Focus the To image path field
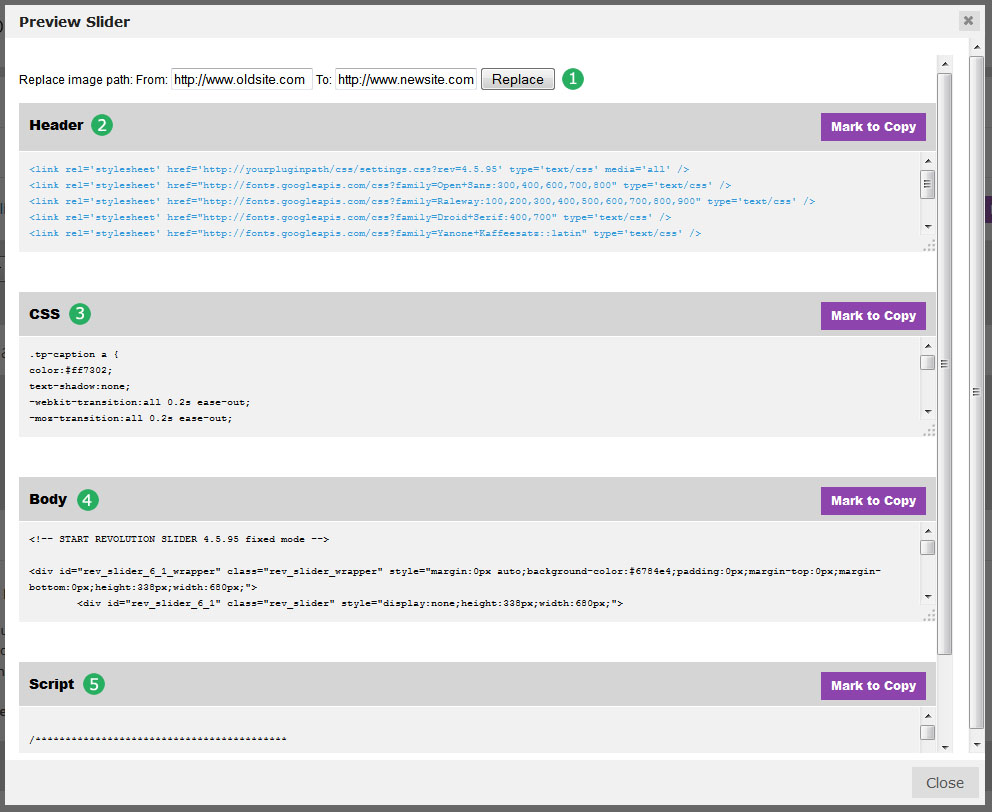Screen dimensions: 992x812 click(x=405, y=79)
